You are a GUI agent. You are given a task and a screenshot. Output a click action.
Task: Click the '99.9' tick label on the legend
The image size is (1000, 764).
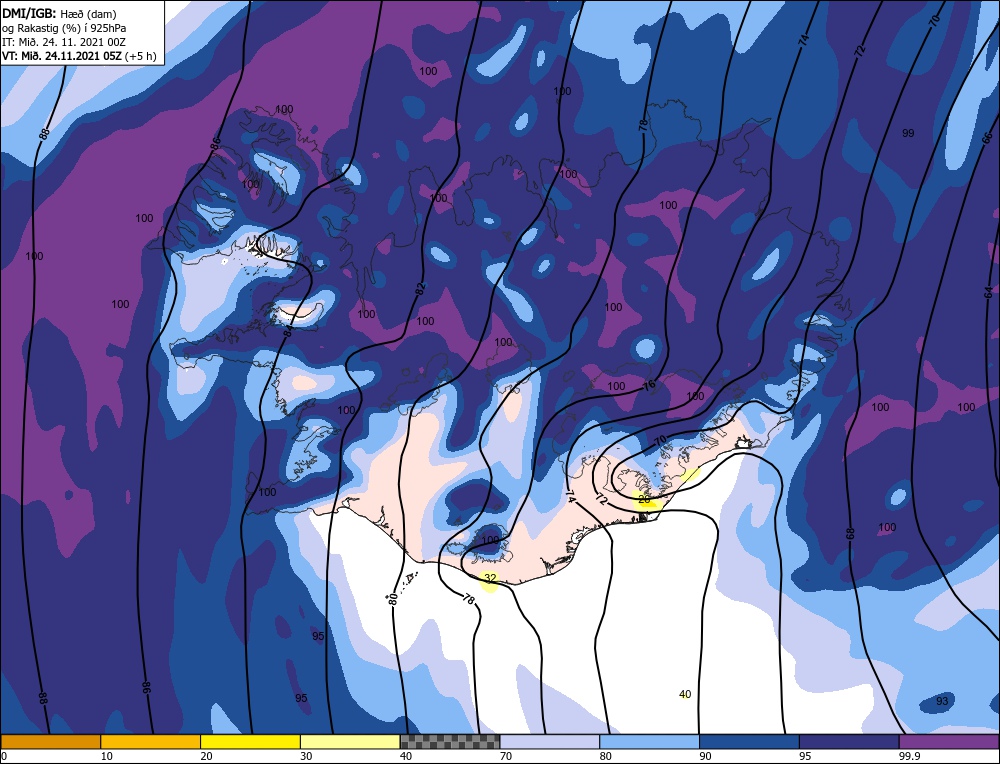tap(908, 756)
